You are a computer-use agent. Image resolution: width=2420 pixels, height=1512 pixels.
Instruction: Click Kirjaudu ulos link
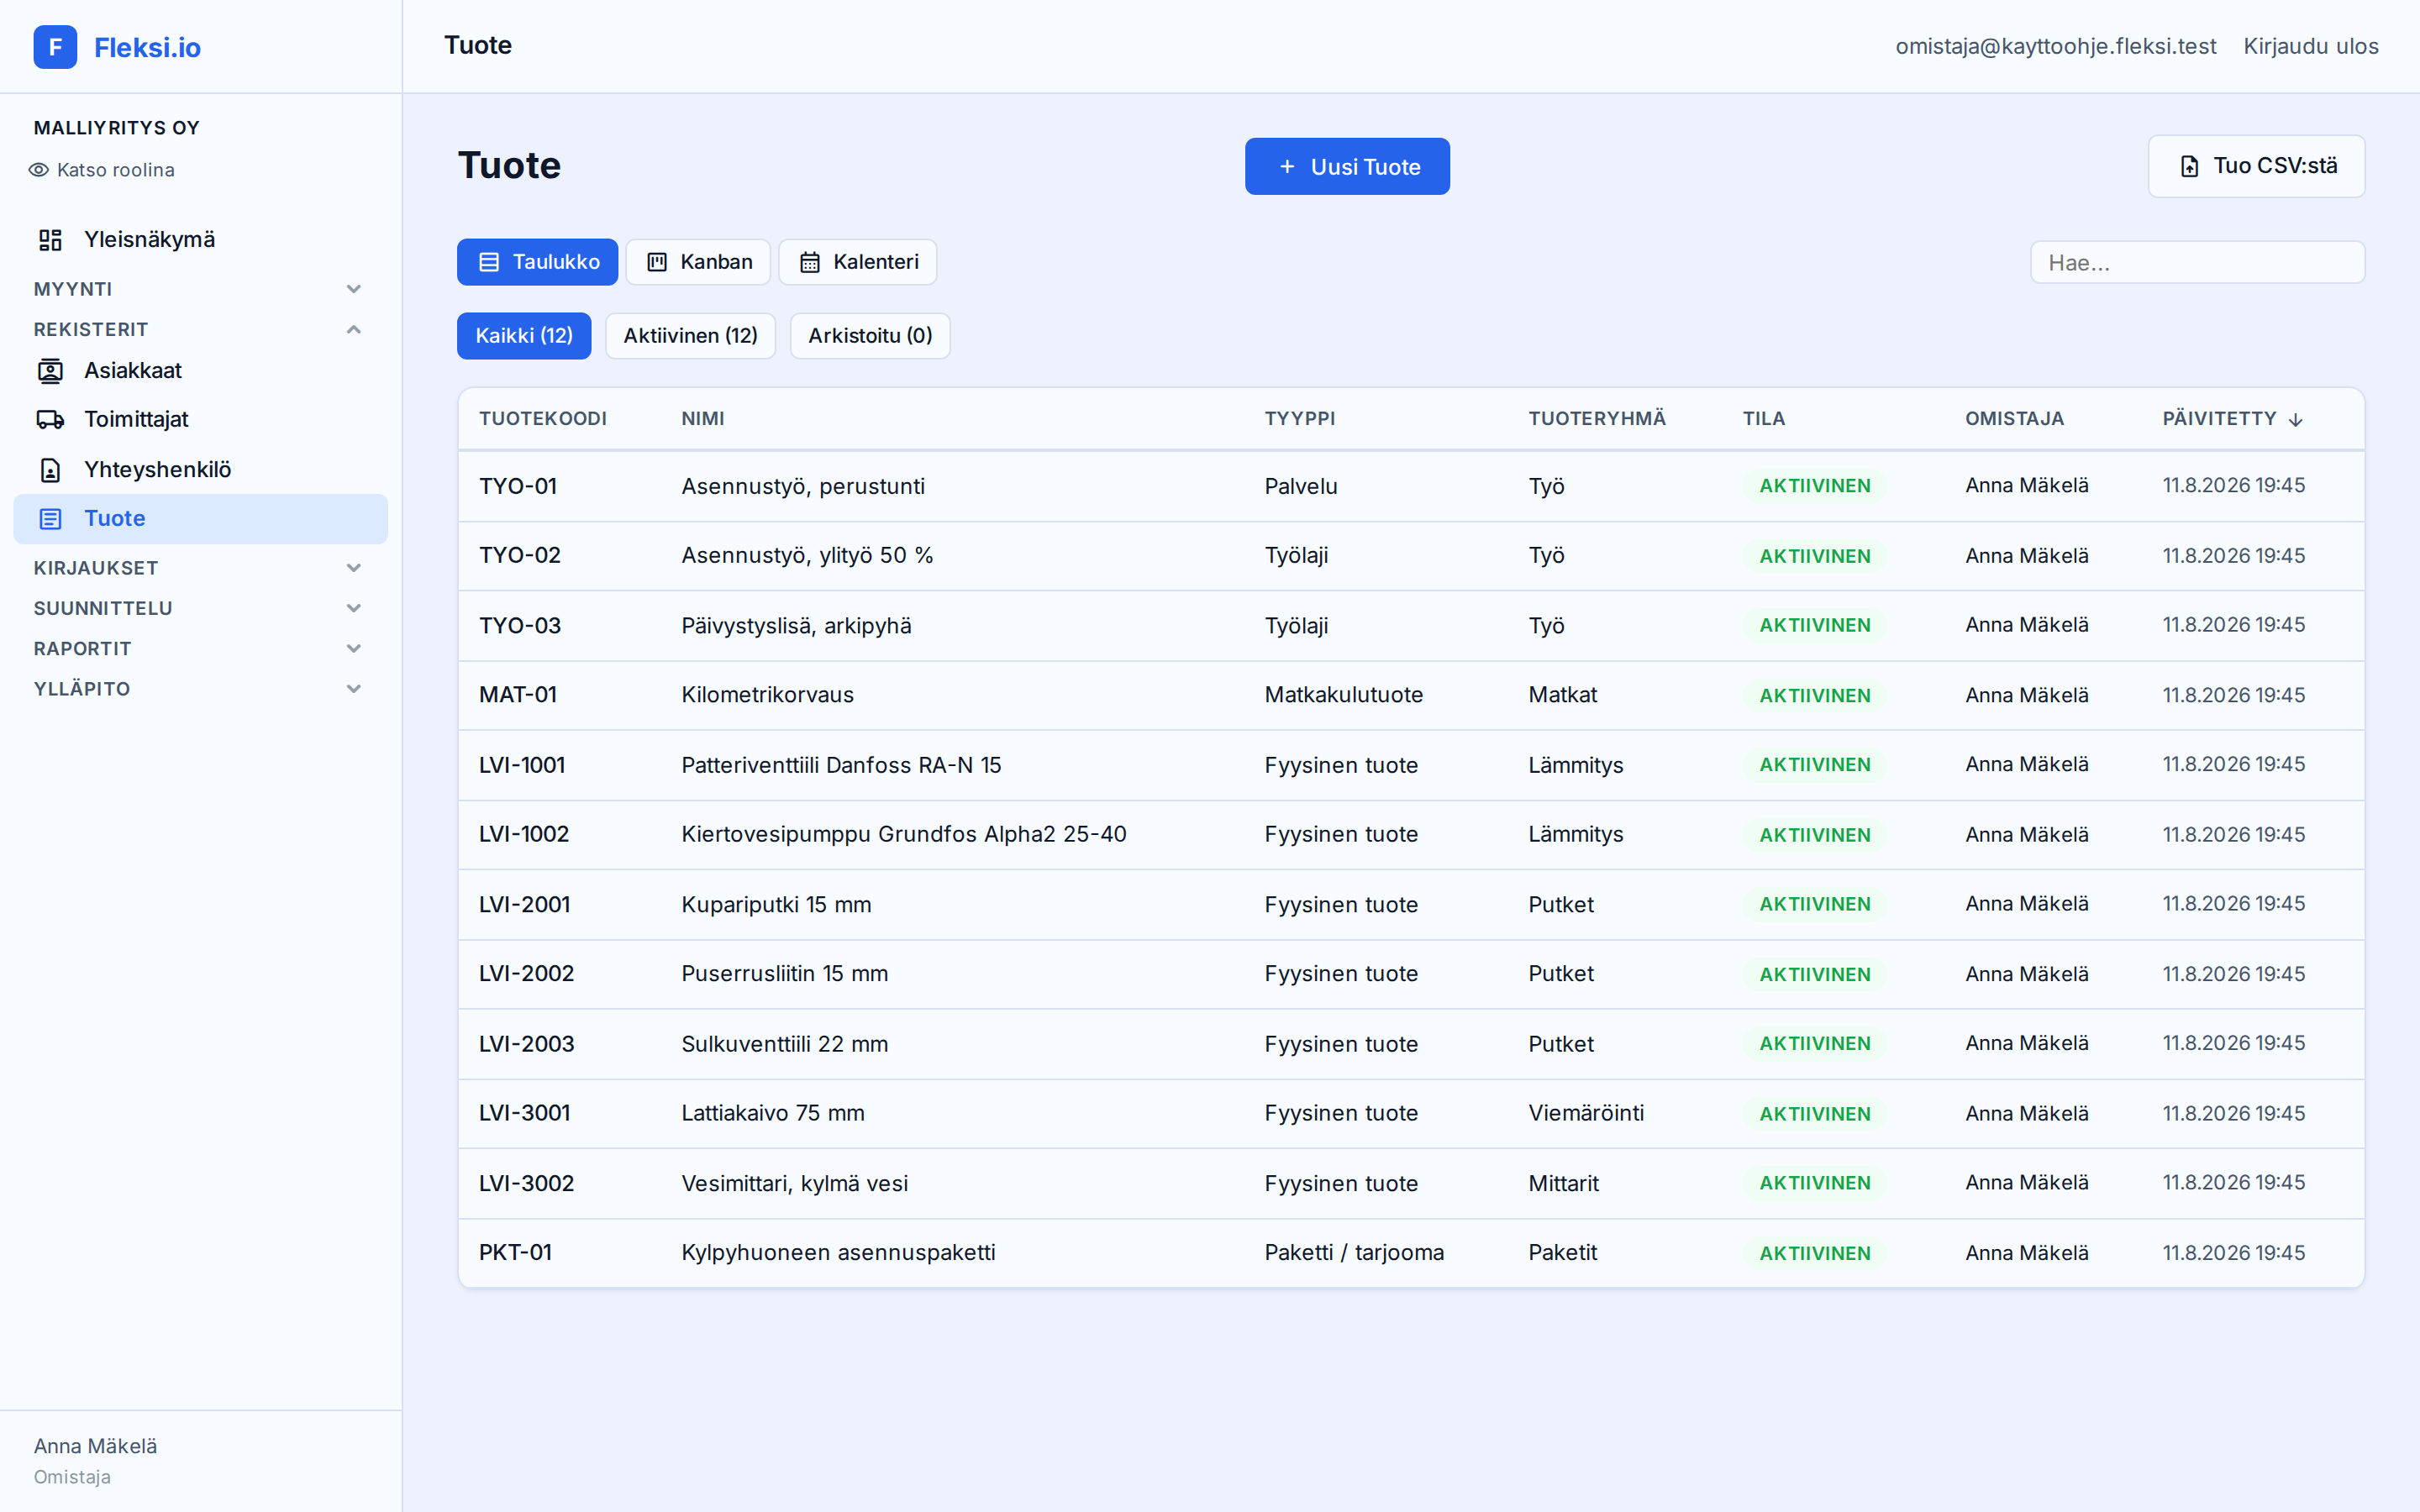click(x=2310, y=46)
